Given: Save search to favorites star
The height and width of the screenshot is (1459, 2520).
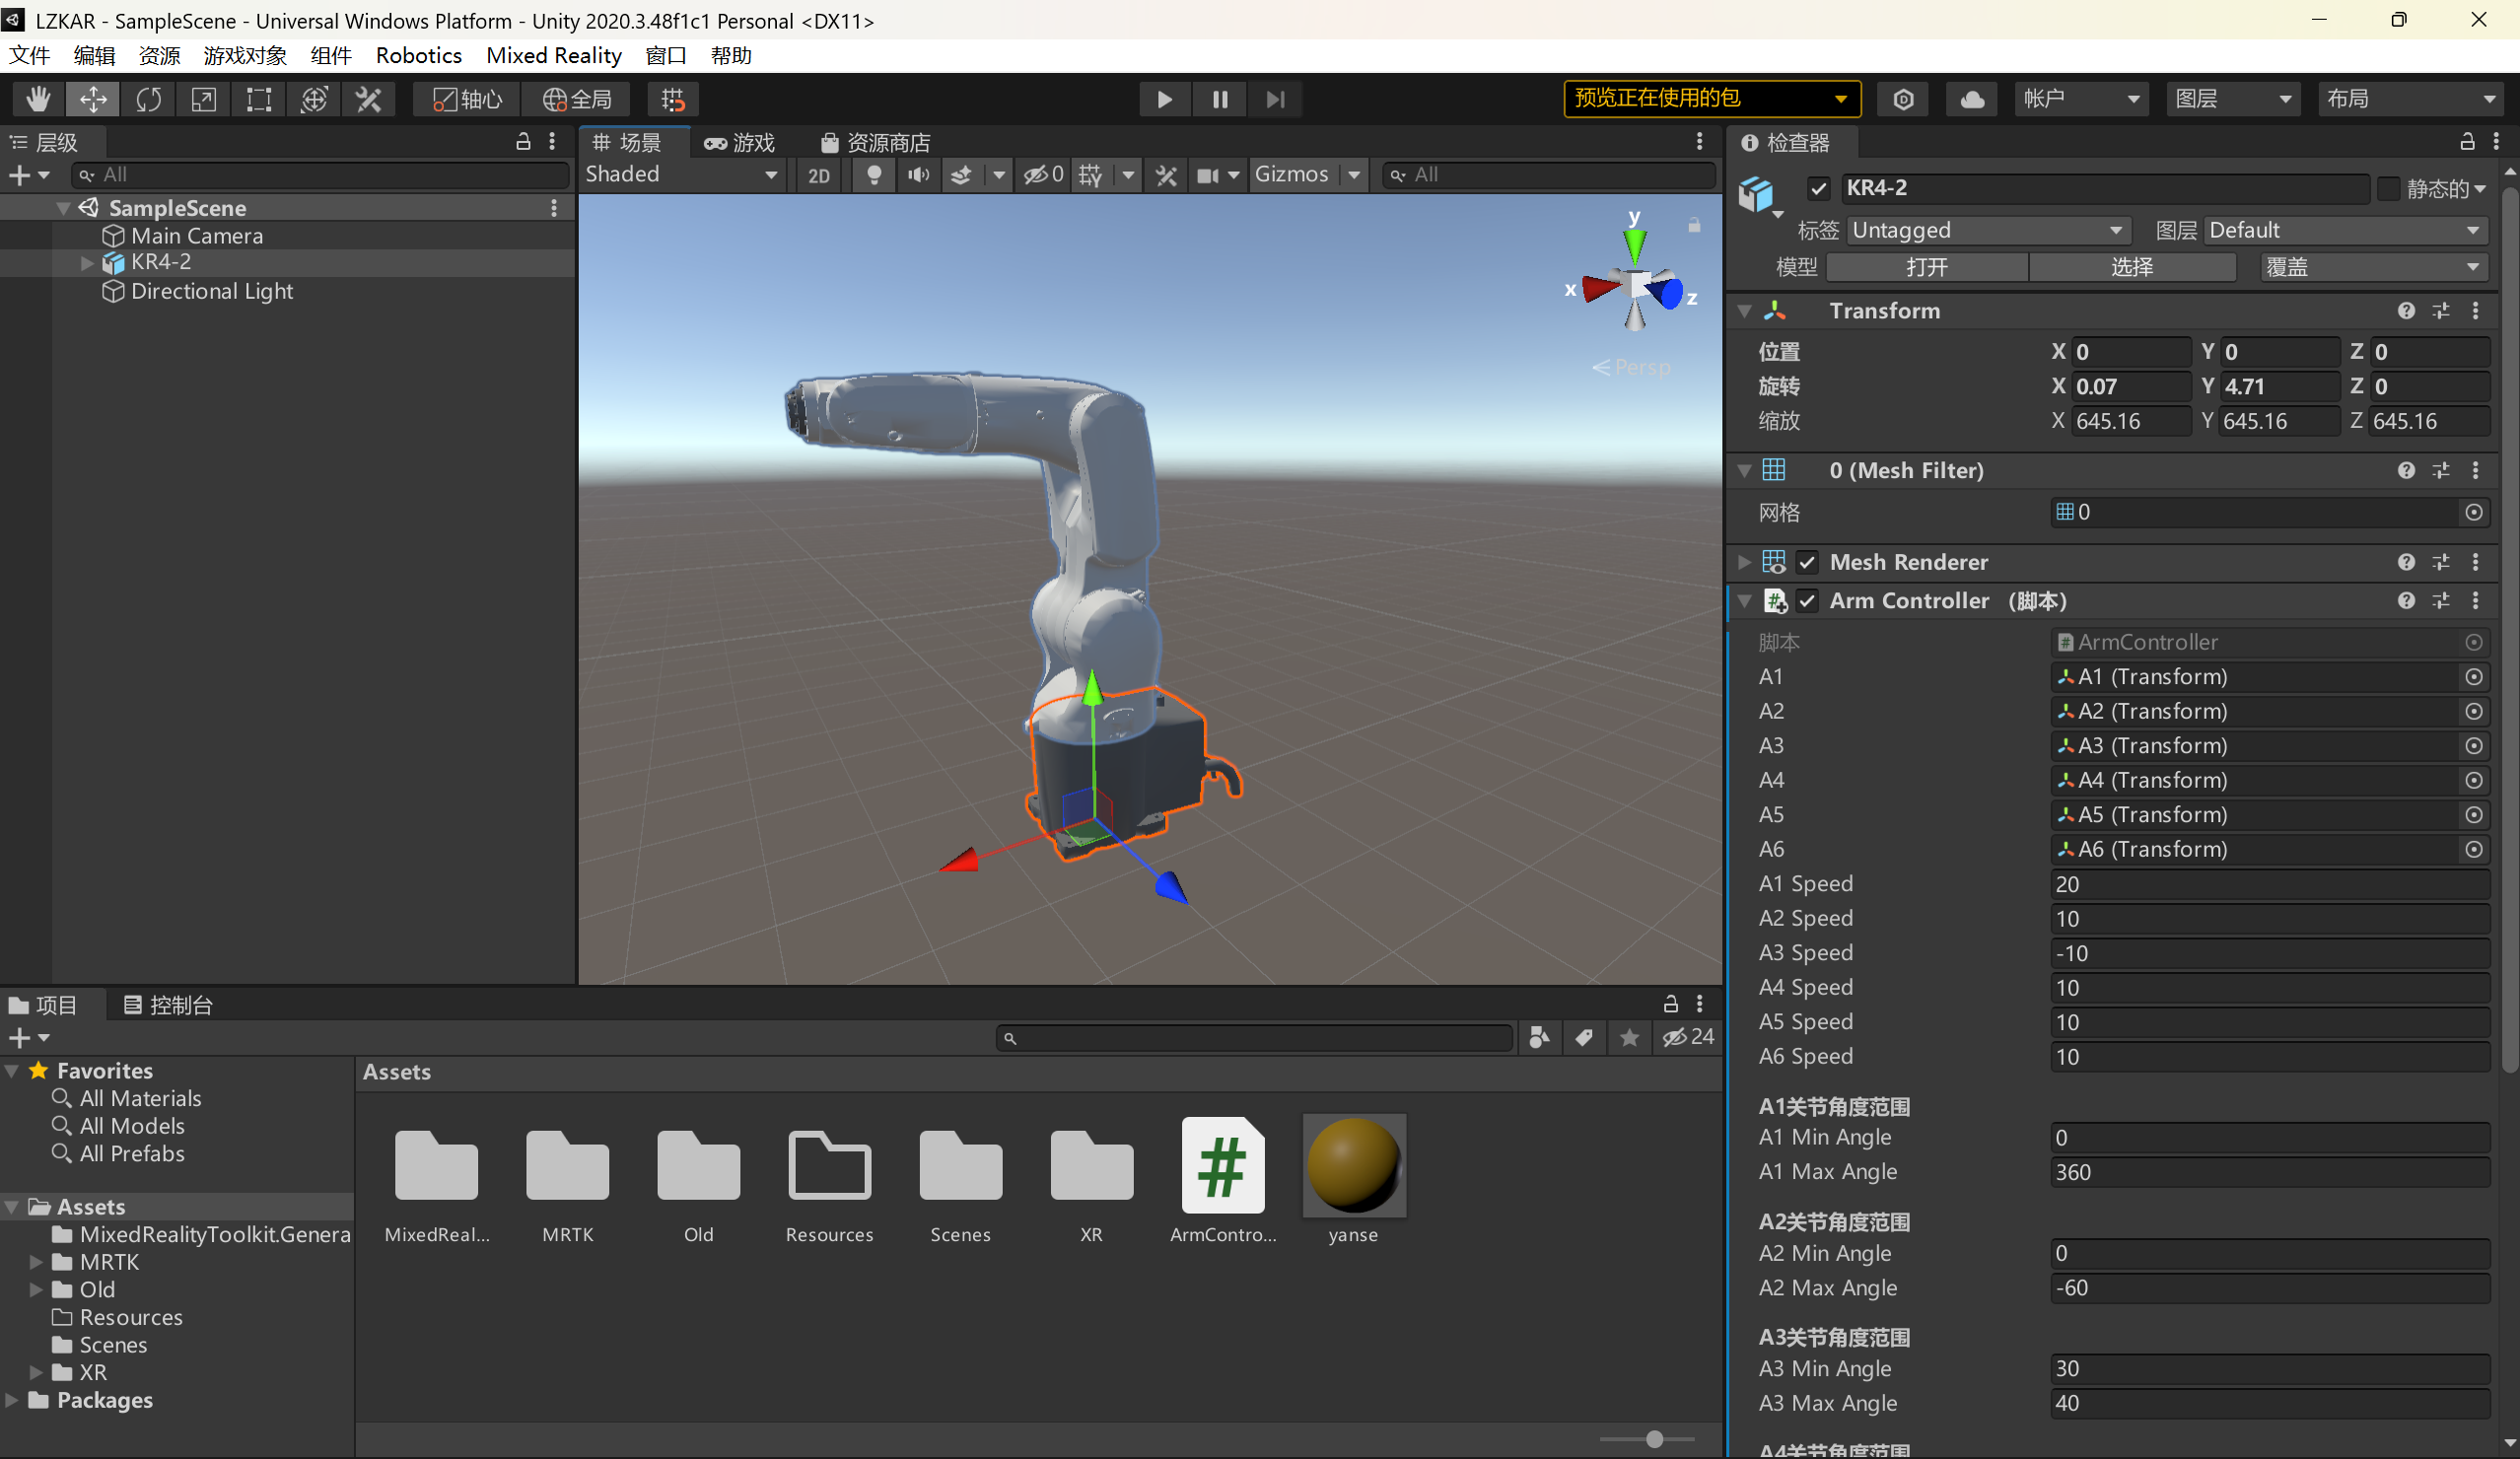Looking at the screenshot, I should [1629, 1038].
